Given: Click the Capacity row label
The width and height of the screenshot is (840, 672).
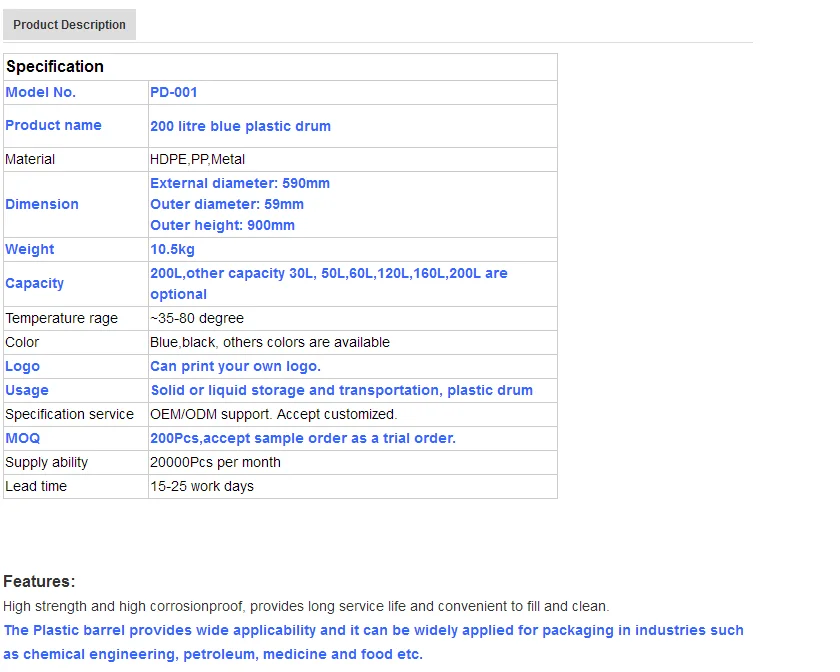Looking at the screenshot, I should coord(35,283).
